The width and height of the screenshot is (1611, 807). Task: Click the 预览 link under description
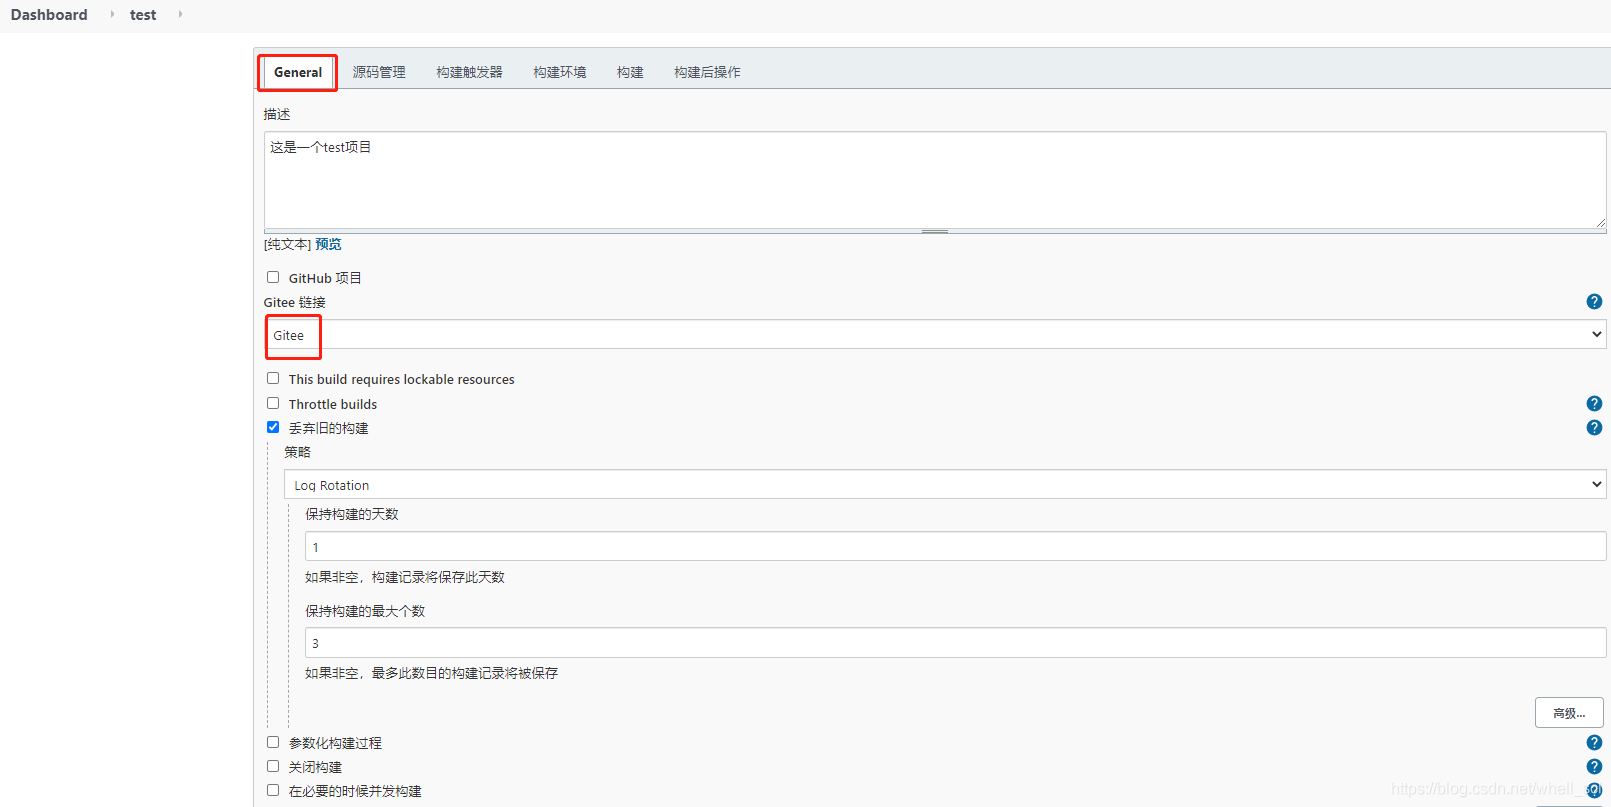[x=328, y=244]
